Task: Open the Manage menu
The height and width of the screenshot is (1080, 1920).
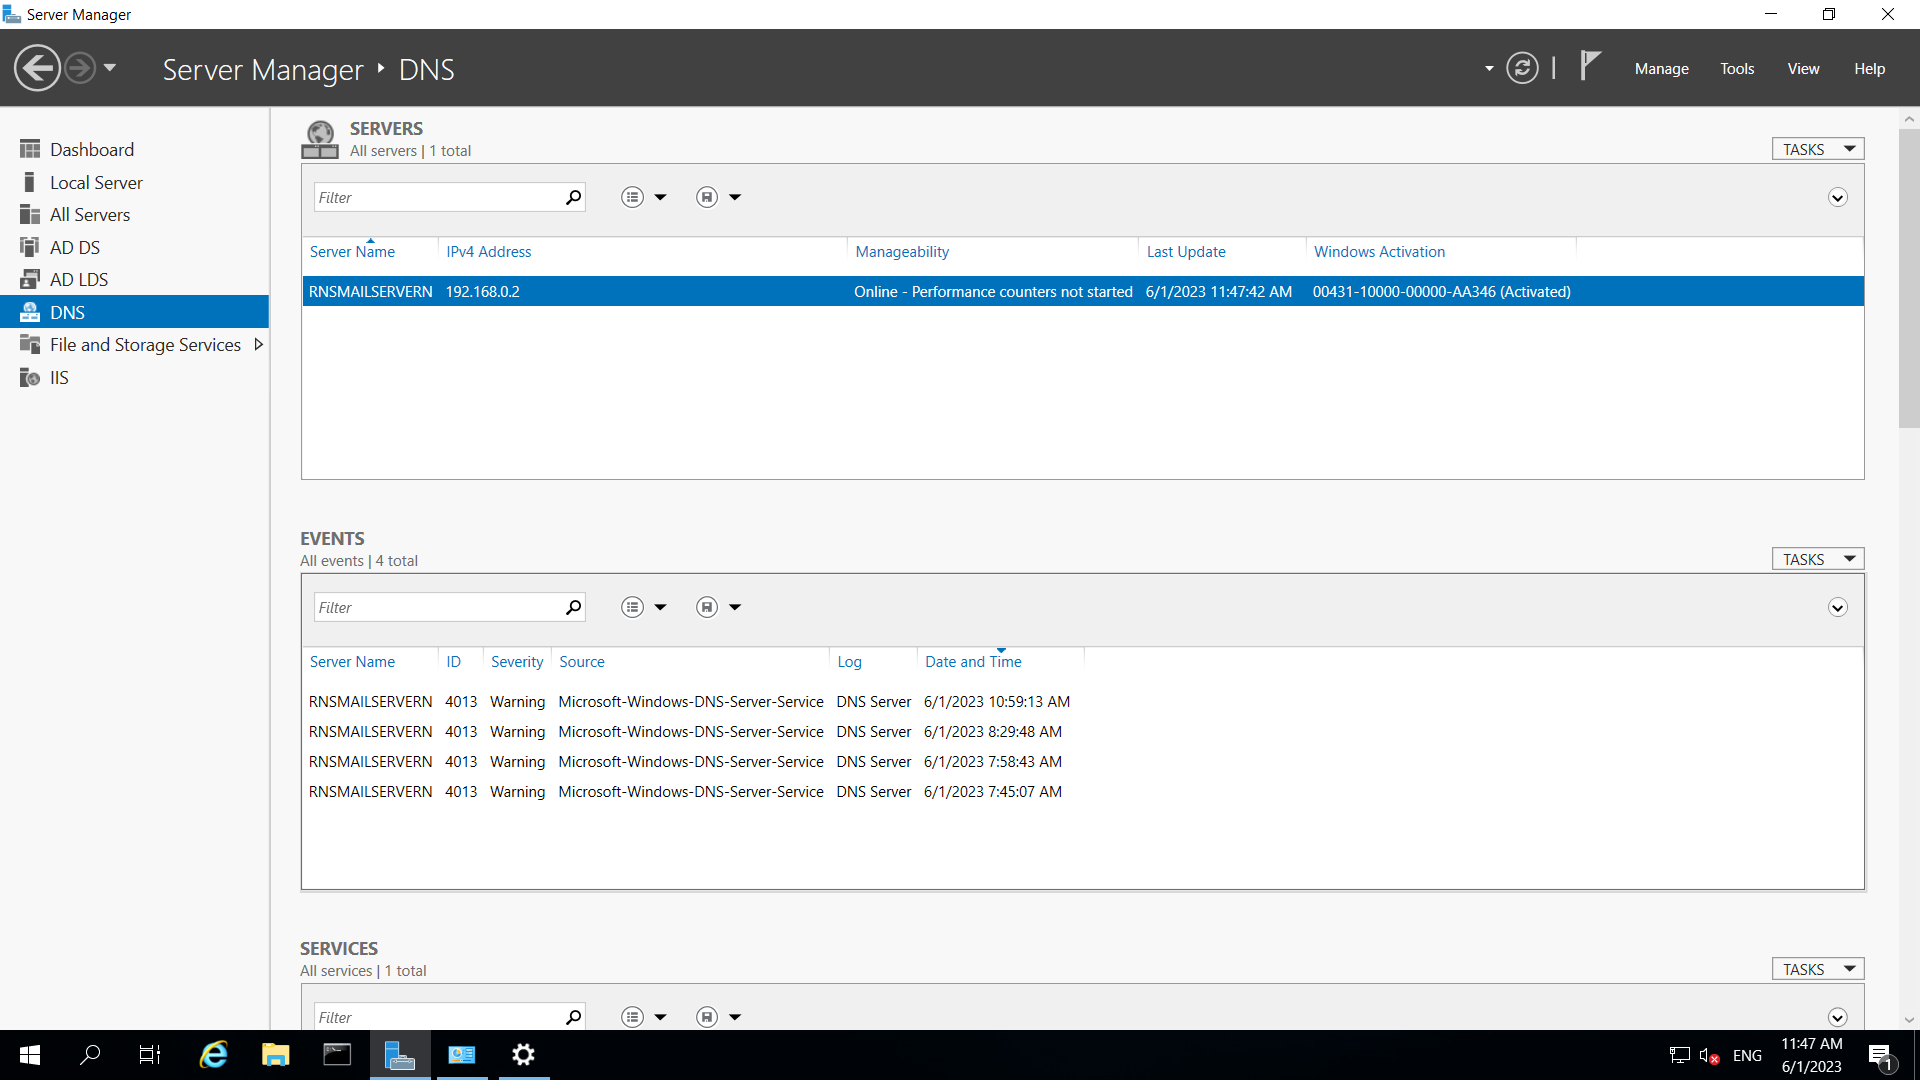Action: point(1661,69)
